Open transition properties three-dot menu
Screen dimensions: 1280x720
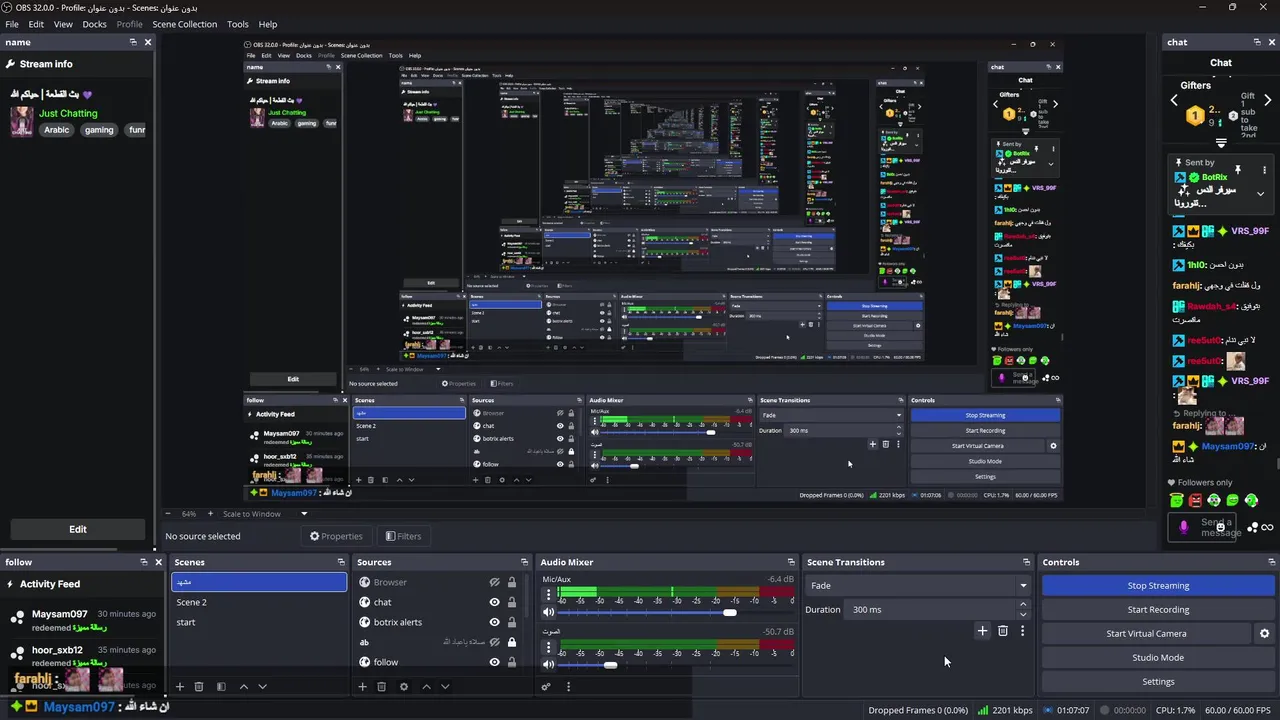pyautogui.click(x=1022, y=631)
